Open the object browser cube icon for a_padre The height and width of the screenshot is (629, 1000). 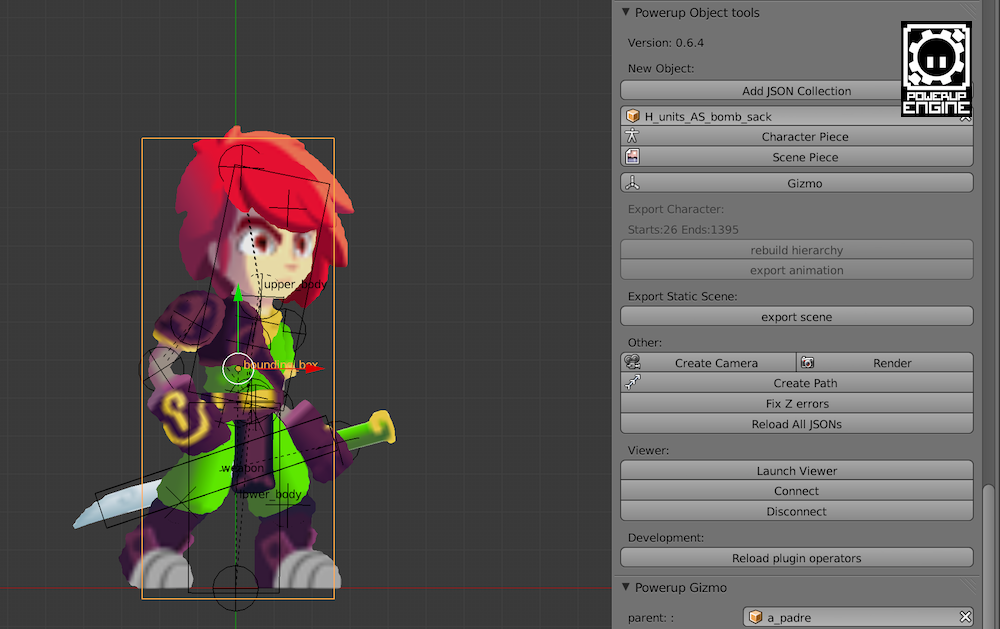pos(756,617)
